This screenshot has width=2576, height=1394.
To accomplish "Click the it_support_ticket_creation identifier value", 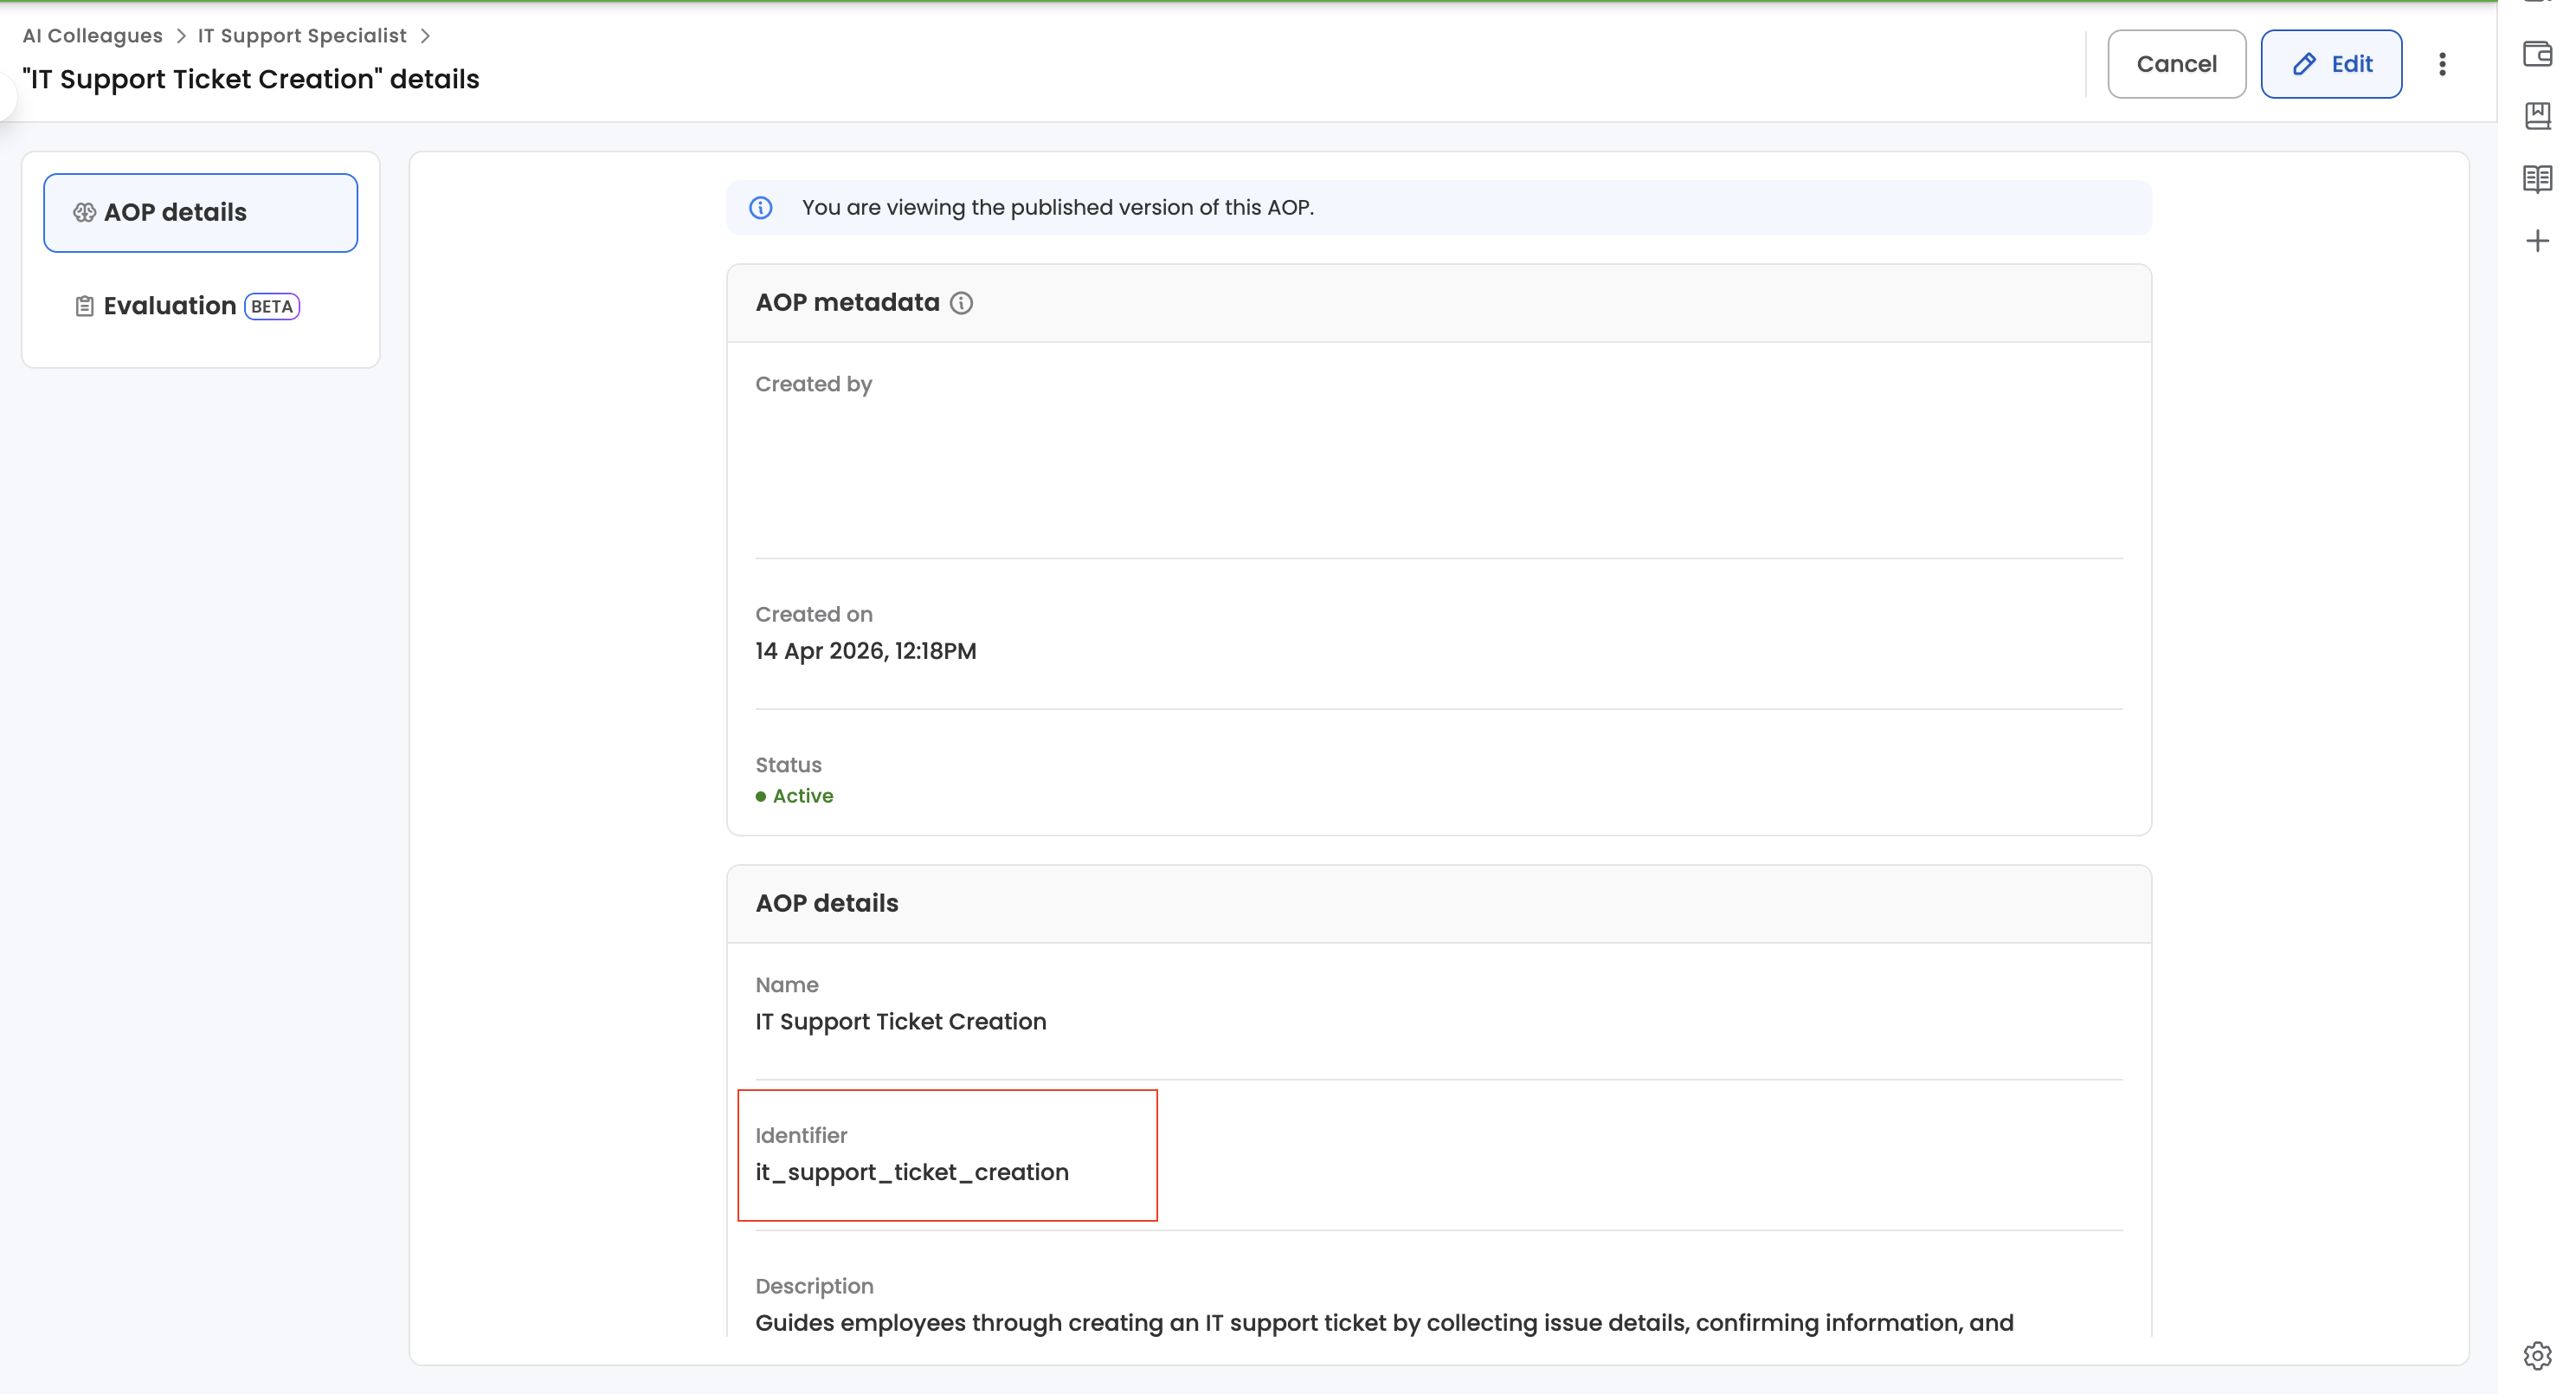I will (911, 1172).
